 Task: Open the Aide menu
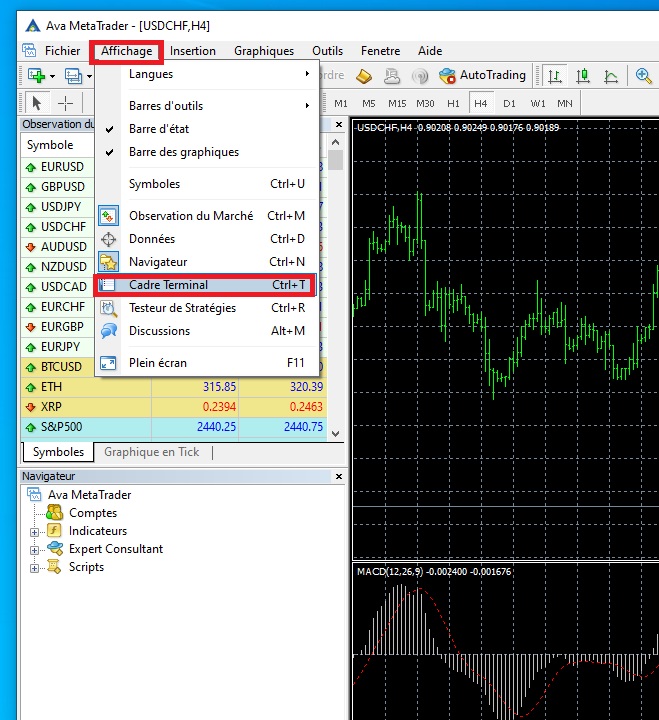click(430, 51)
